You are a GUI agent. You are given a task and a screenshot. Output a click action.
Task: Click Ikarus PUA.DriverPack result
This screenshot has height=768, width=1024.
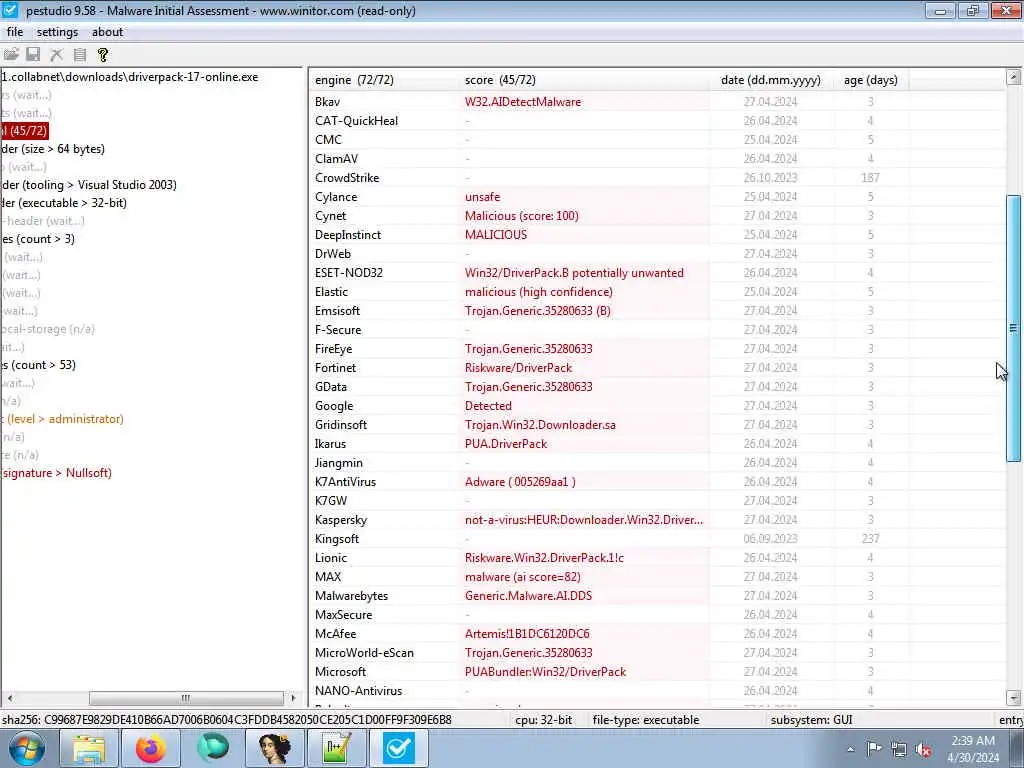click(x=506, y=443)
